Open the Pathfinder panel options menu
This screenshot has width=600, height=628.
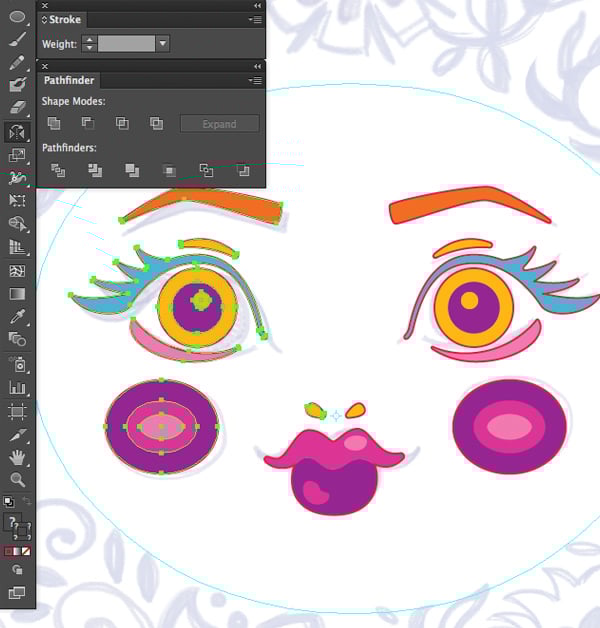[x=255, y=81]
